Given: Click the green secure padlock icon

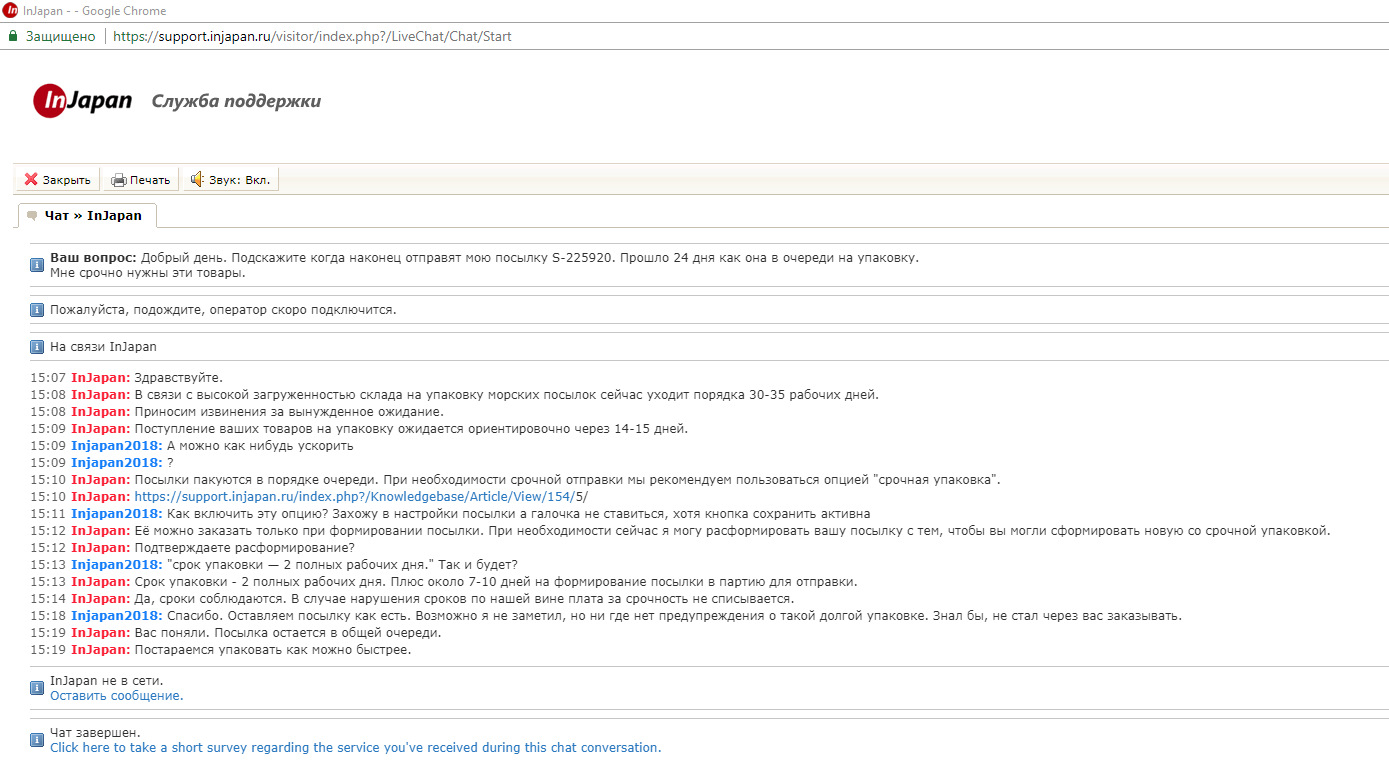Looking at the screenshot, I should 13,36.
